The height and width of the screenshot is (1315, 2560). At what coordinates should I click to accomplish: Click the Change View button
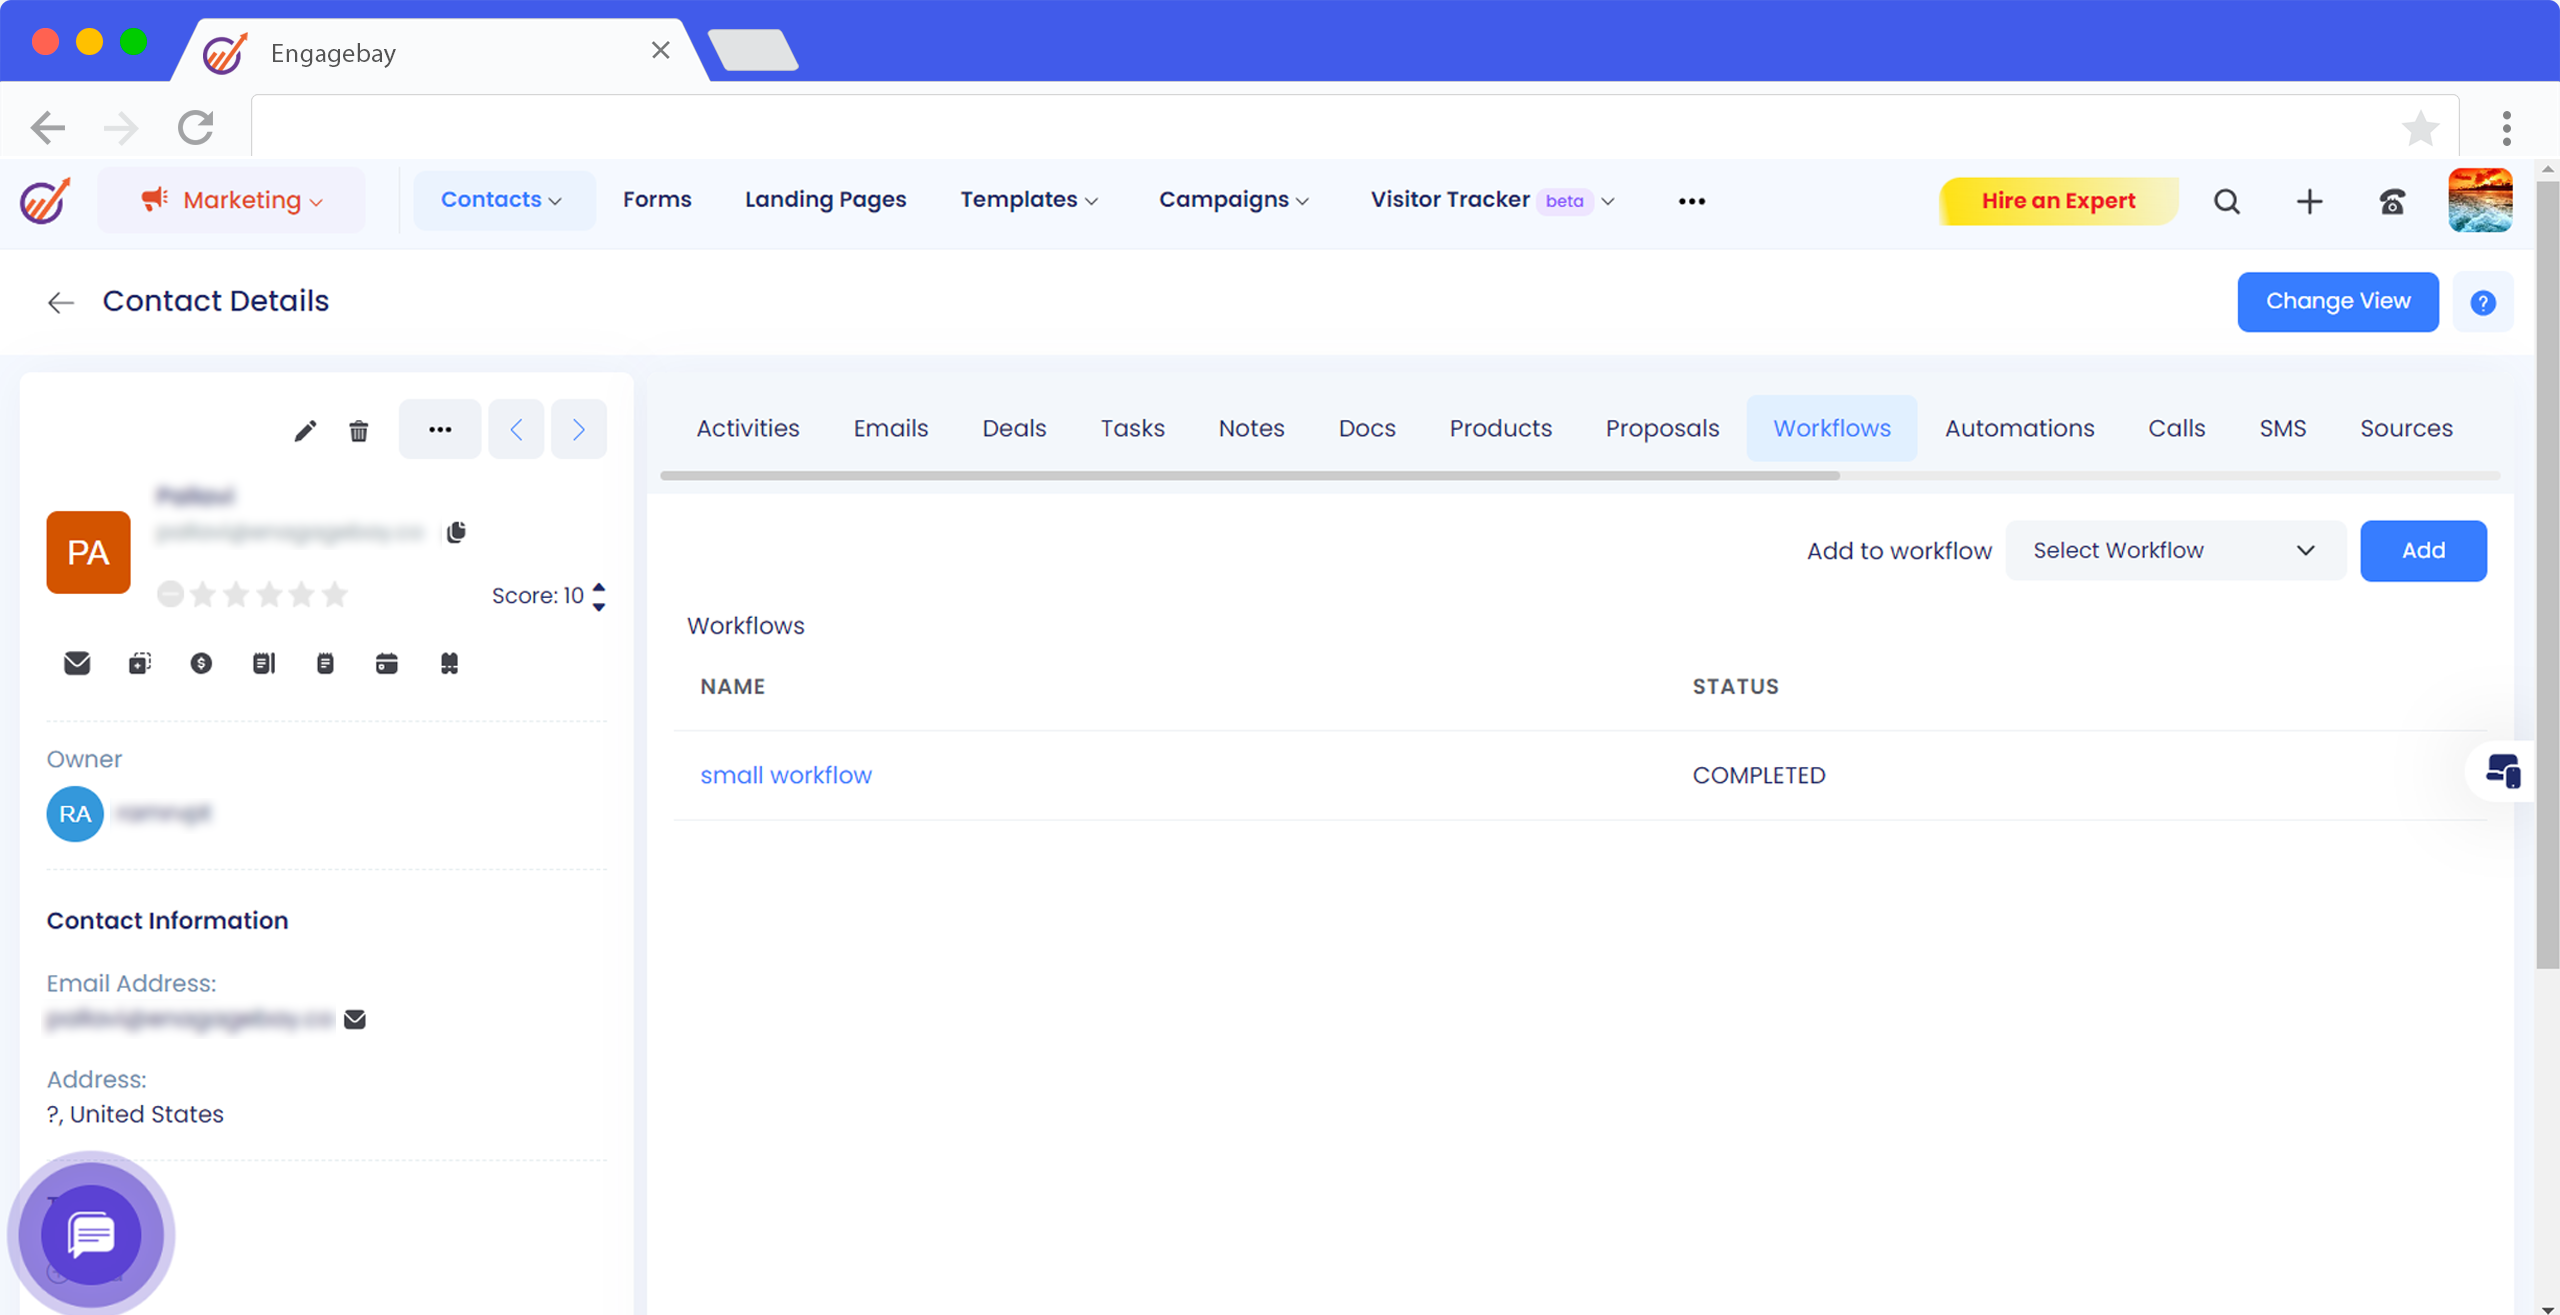coord(2337,301)
